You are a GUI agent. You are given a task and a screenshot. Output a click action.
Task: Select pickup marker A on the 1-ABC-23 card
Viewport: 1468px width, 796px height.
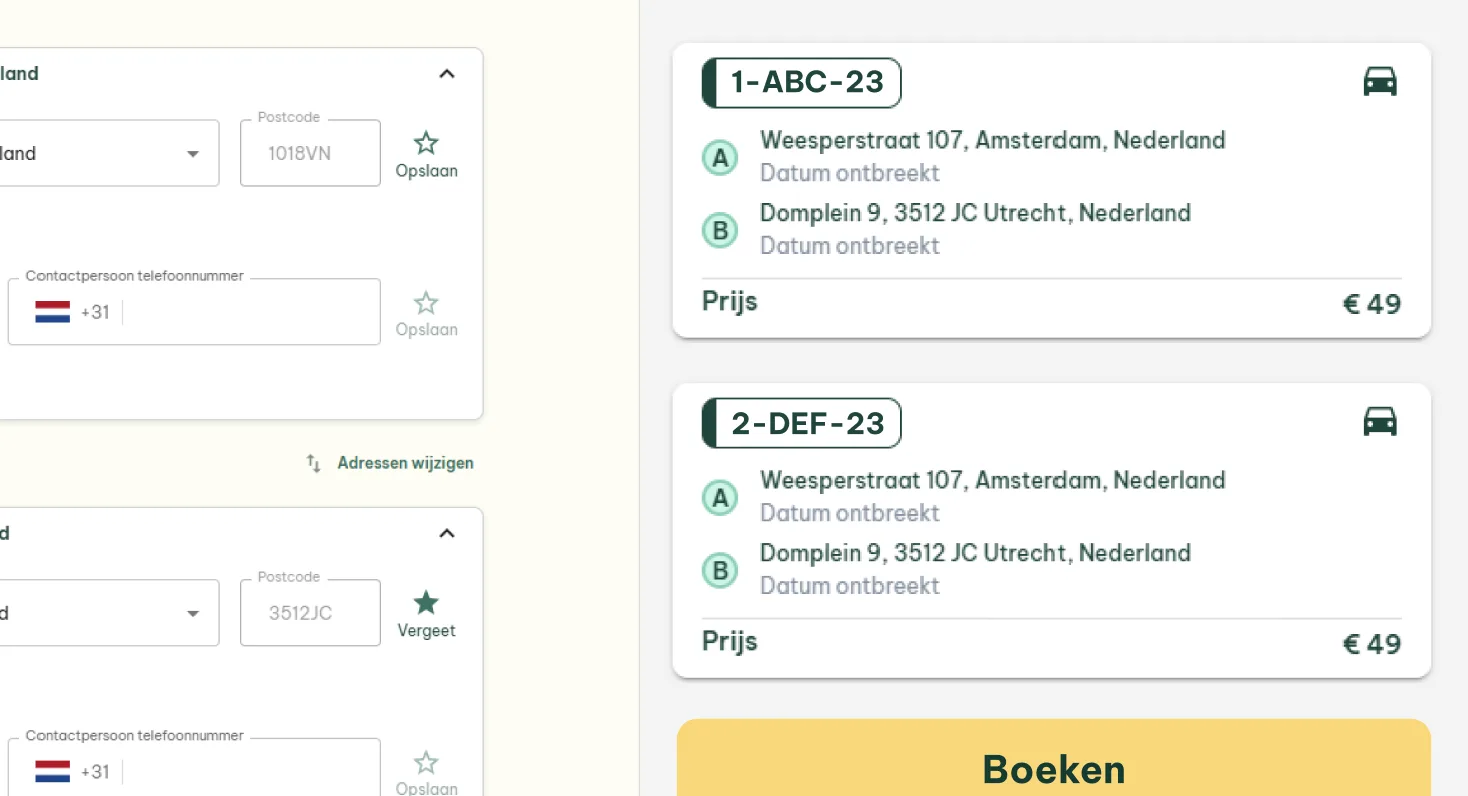coord(720,158)
